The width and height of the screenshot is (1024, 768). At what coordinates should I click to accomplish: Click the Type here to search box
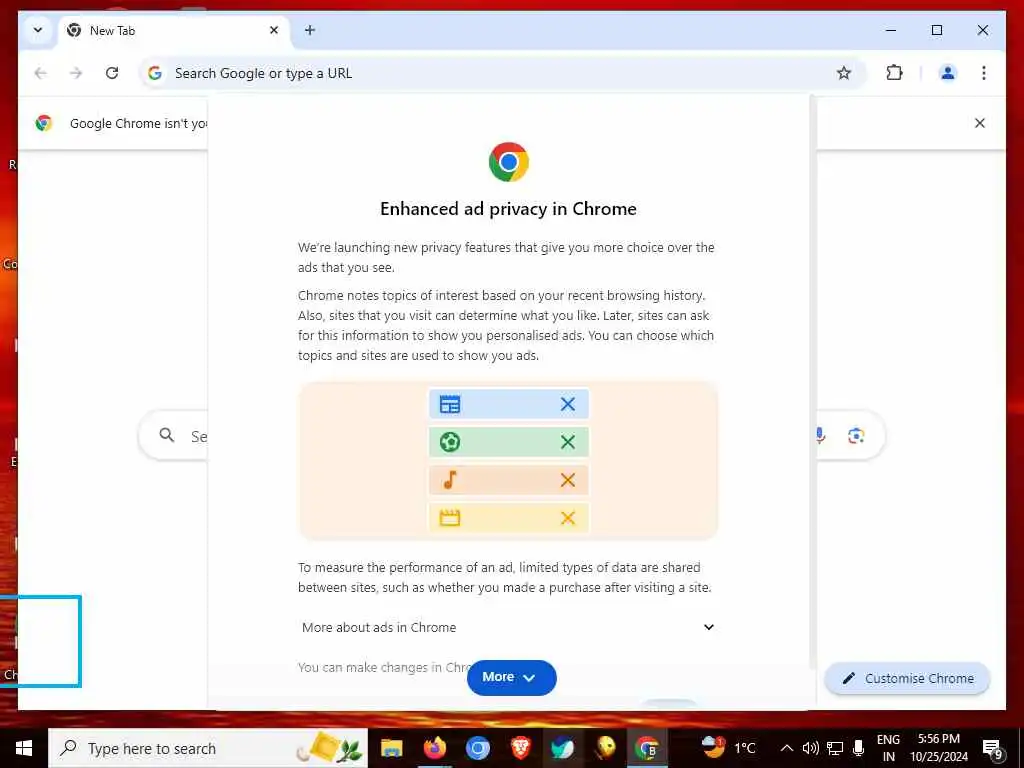click(x=208, y=748)
